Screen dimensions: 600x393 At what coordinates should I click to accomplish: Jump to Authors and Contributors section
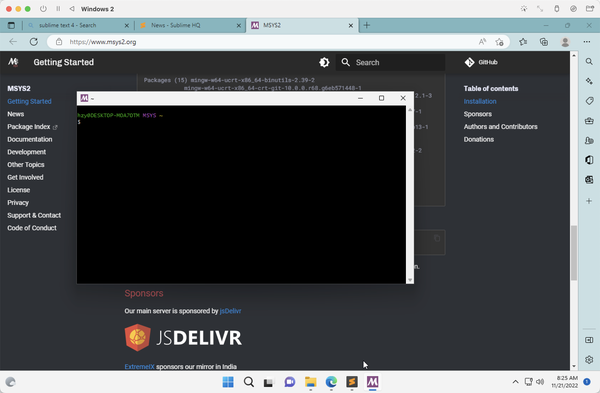501,127
